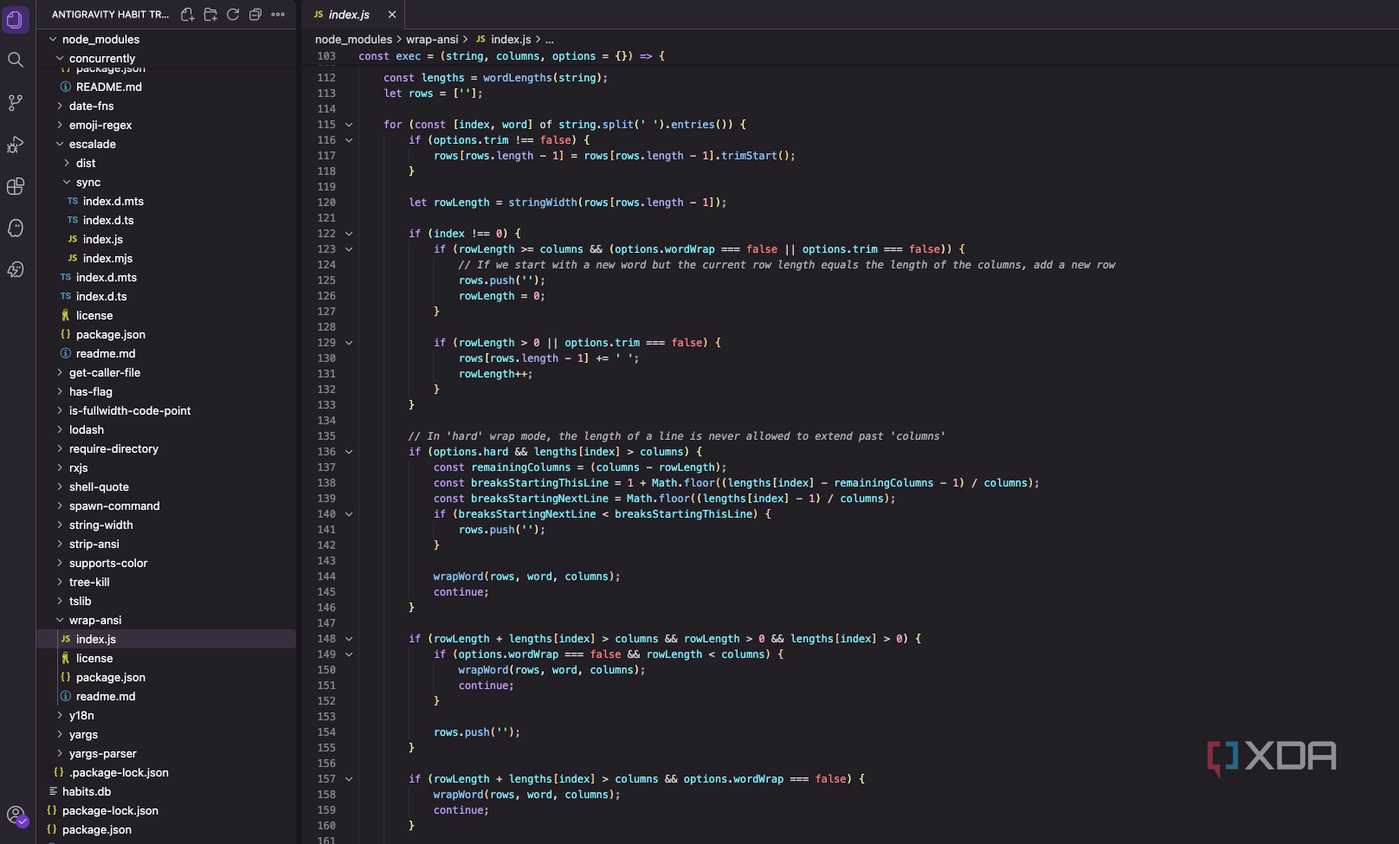
Task: Click node_modules in the breadcrumb path
Action: point(353,39)
